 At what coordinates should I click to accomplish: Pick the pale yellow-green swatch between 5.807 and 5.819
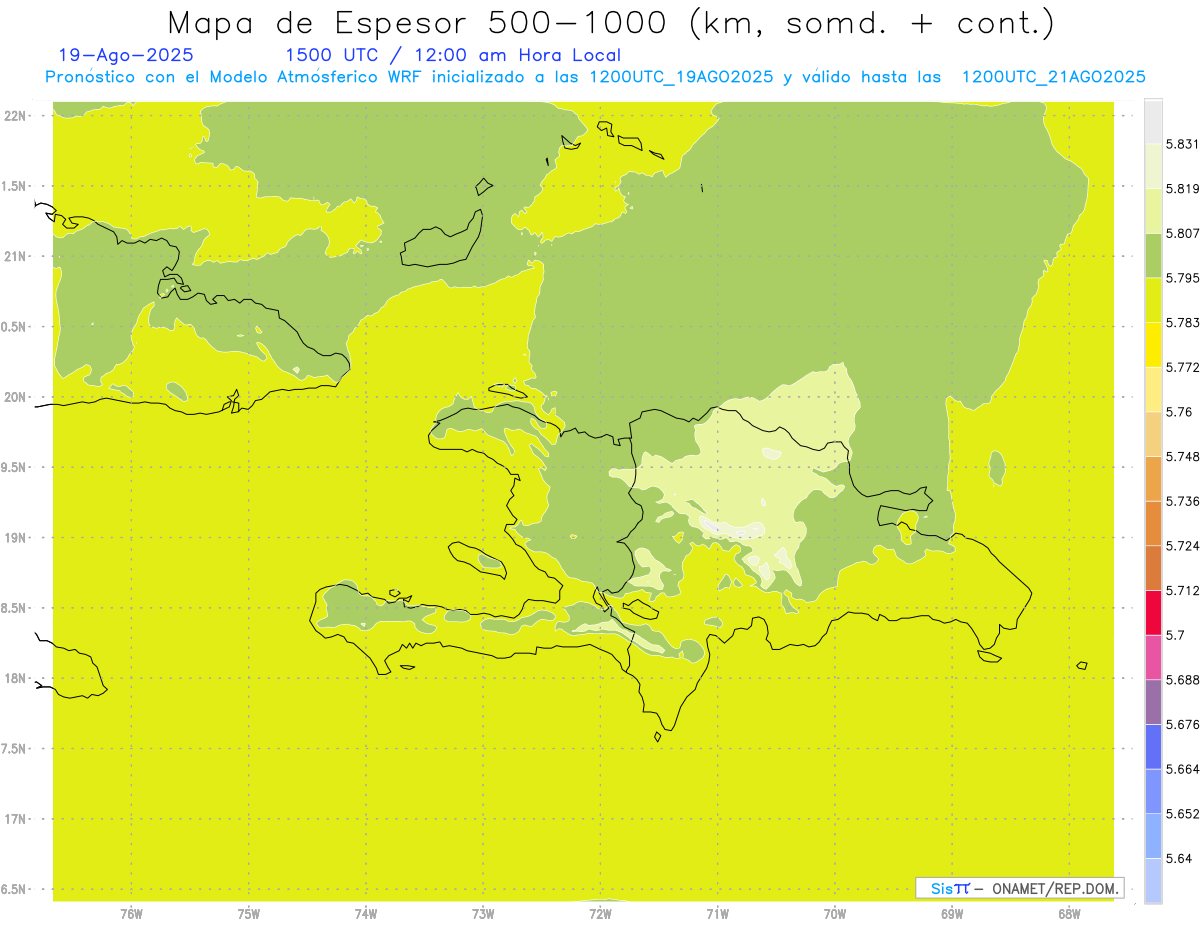[x=1153, y=211]
